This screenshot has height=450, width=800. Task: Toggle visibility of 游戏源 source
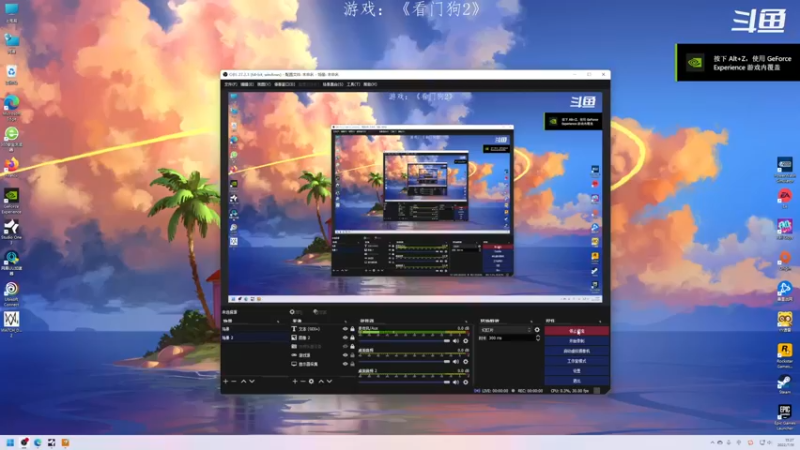[x=345, y=355]
